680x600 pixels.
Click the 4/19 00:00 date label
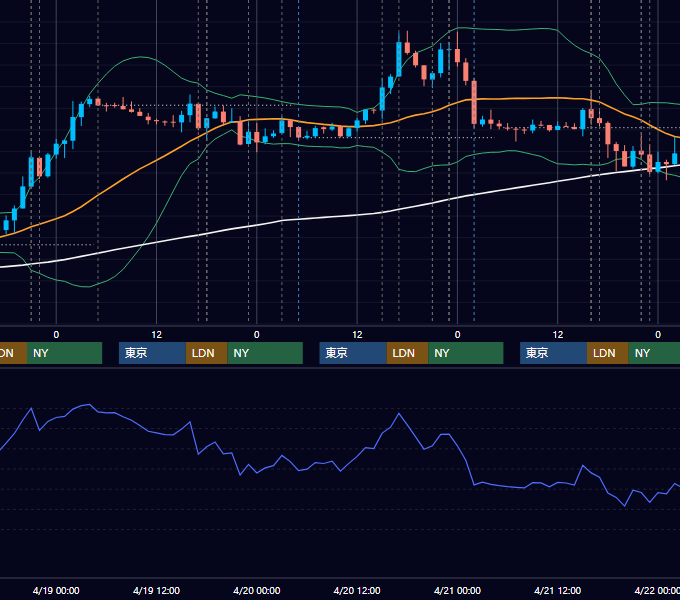click(56, 590)
